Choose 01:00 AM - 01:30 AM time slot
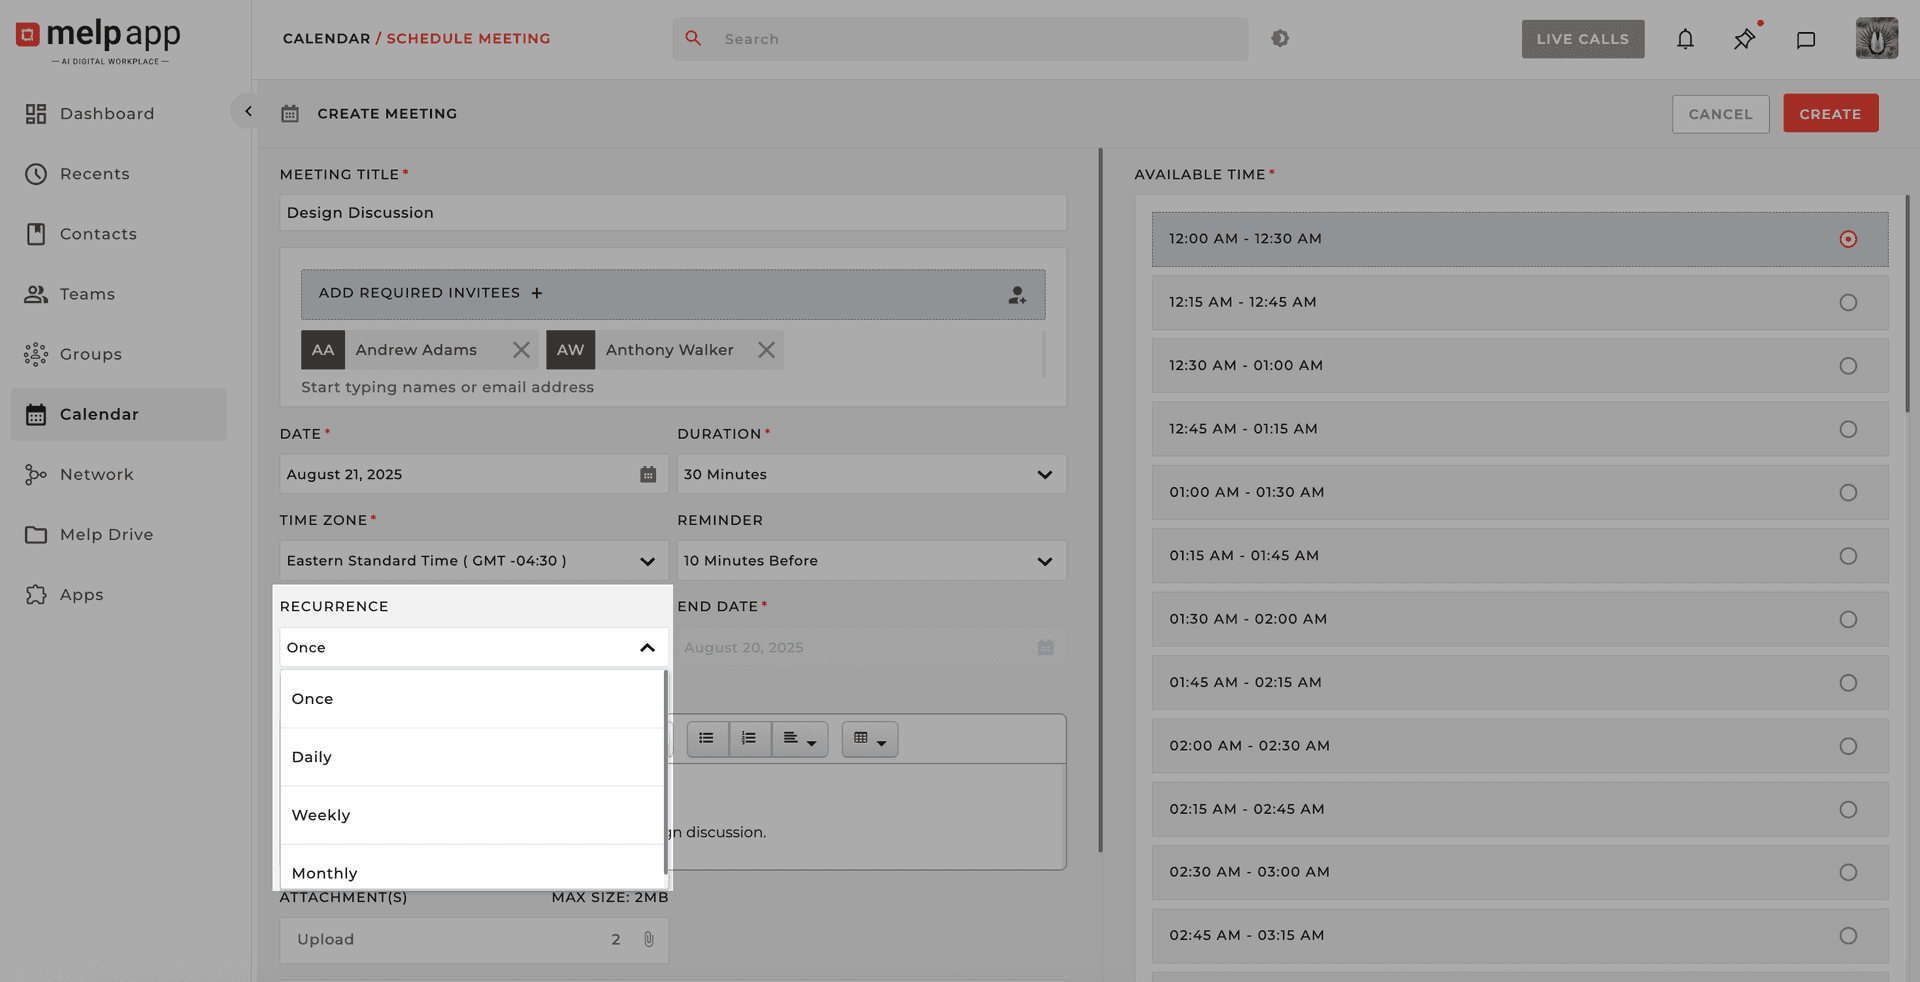The height and width of the screenshot is (982, 1920). 1847,492
